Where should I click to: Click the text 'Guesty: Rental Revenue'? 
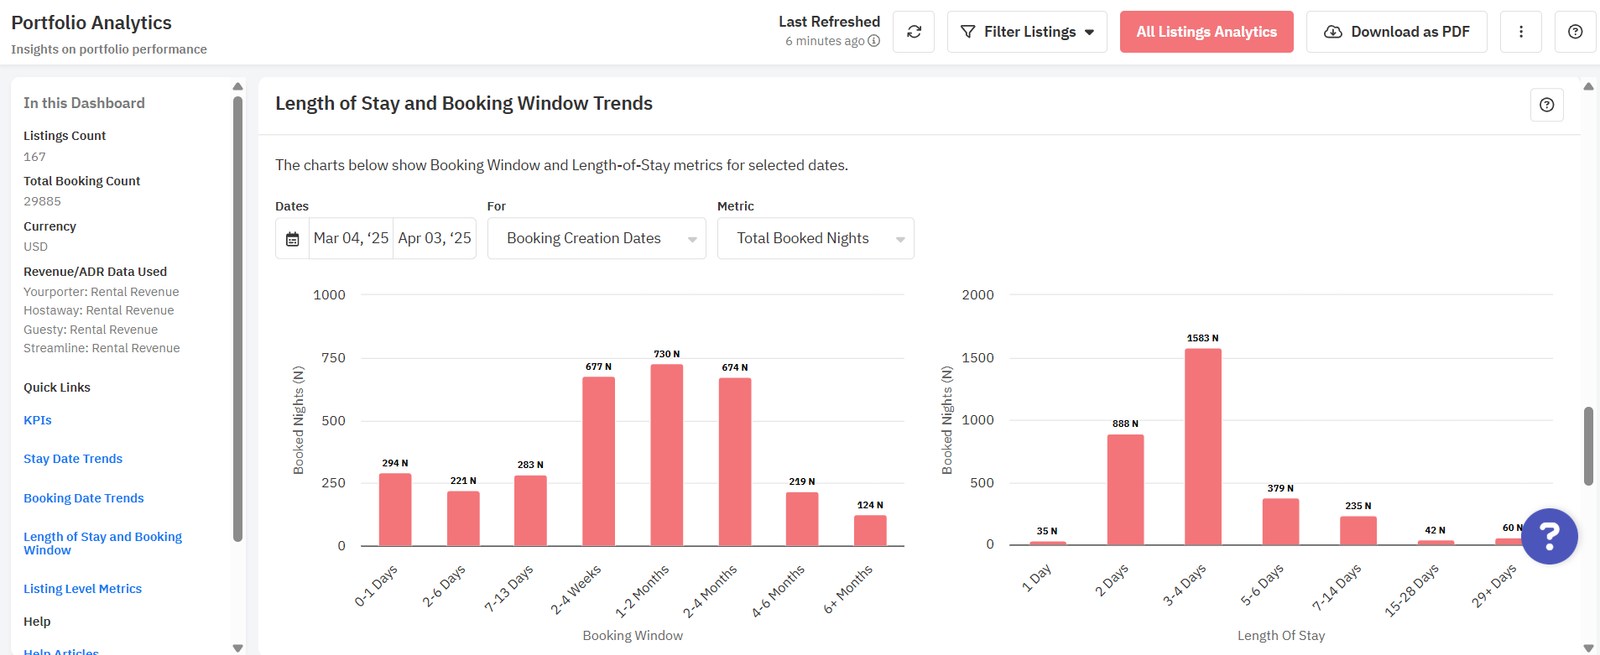coord(91,330)
